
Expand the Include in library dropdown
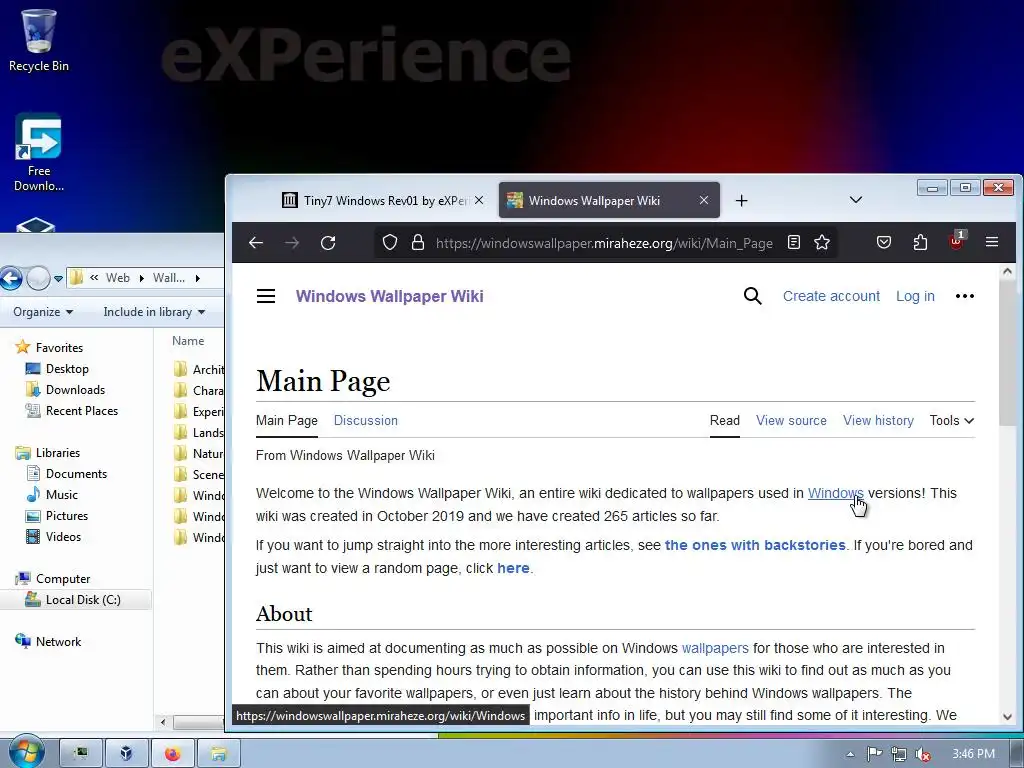(x=154, y=312)
